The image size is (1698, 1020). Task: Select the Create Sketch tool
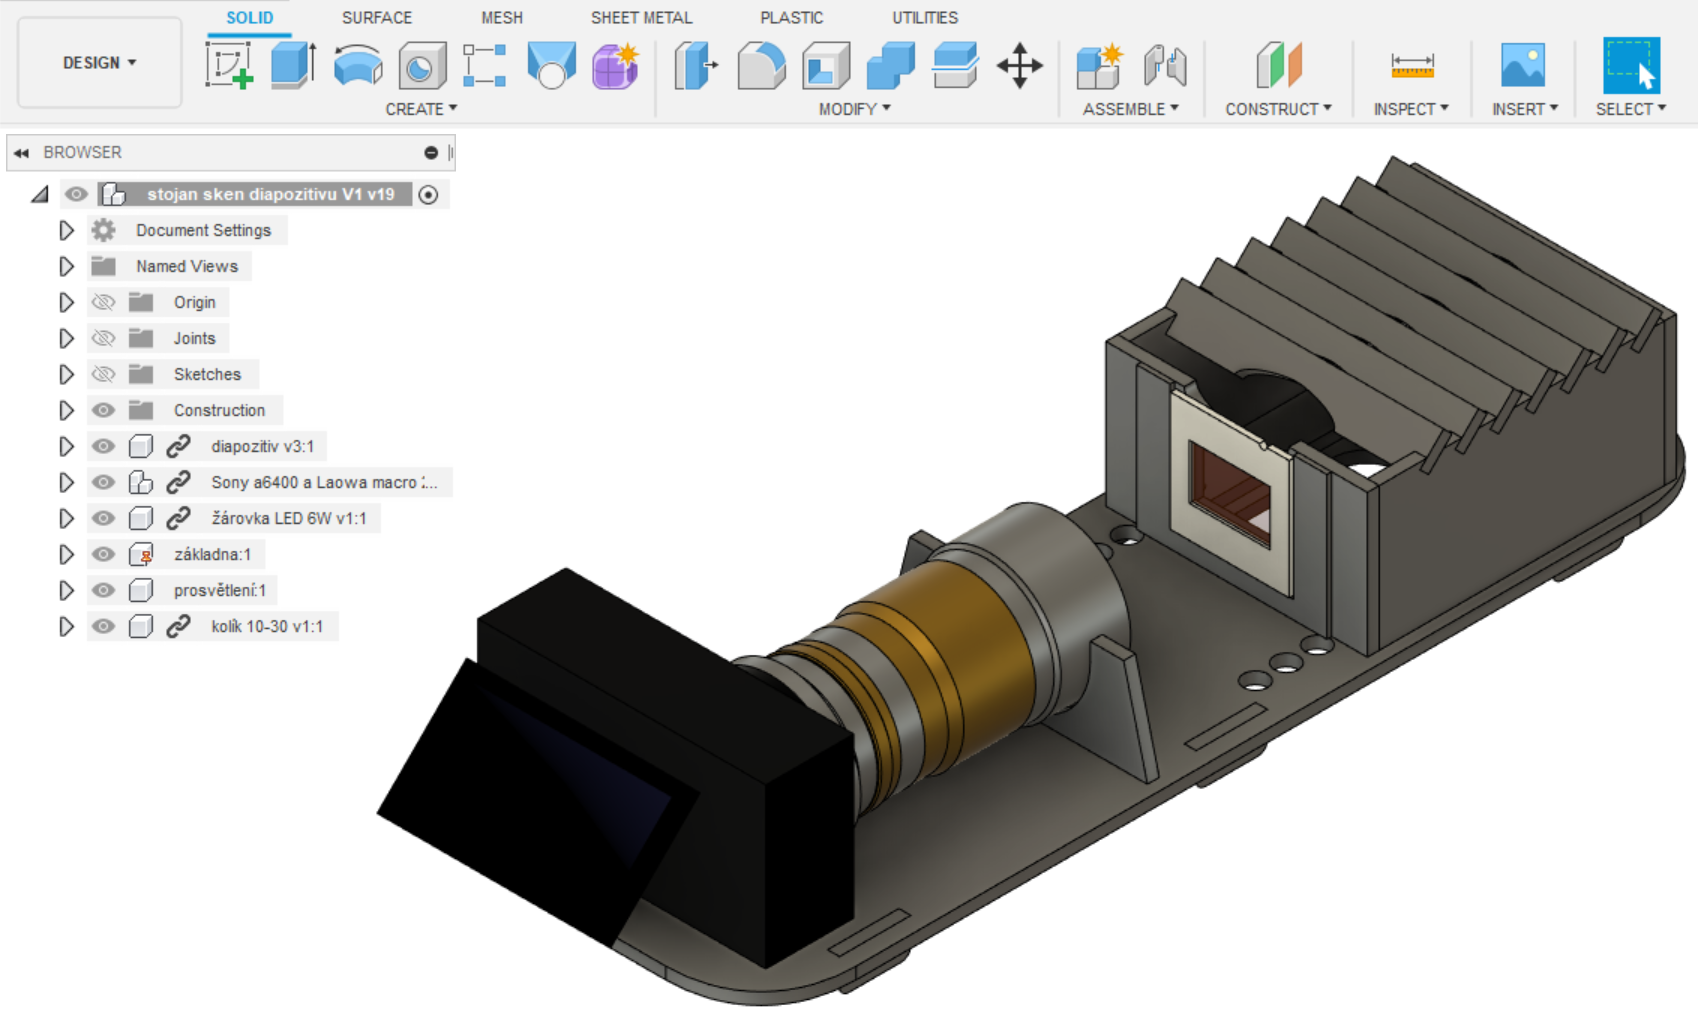[x=229, y=66]
